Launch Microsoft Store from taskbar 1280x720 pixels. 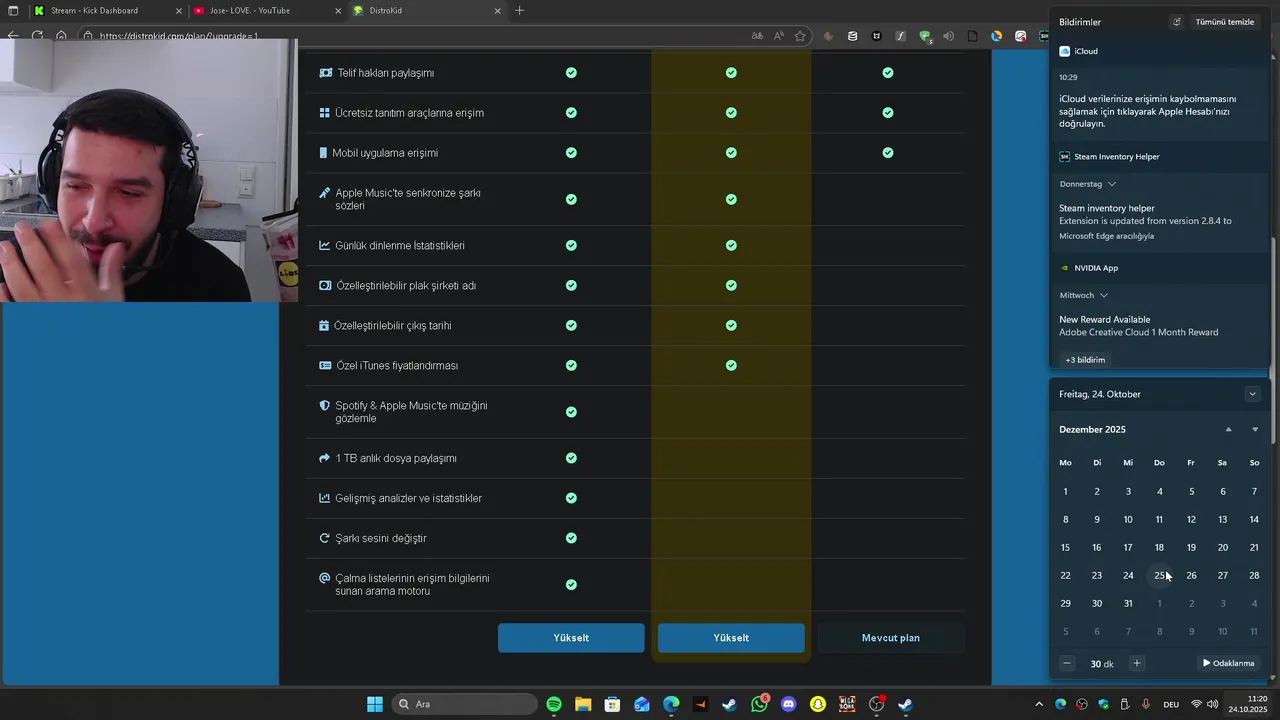point(612,704)
